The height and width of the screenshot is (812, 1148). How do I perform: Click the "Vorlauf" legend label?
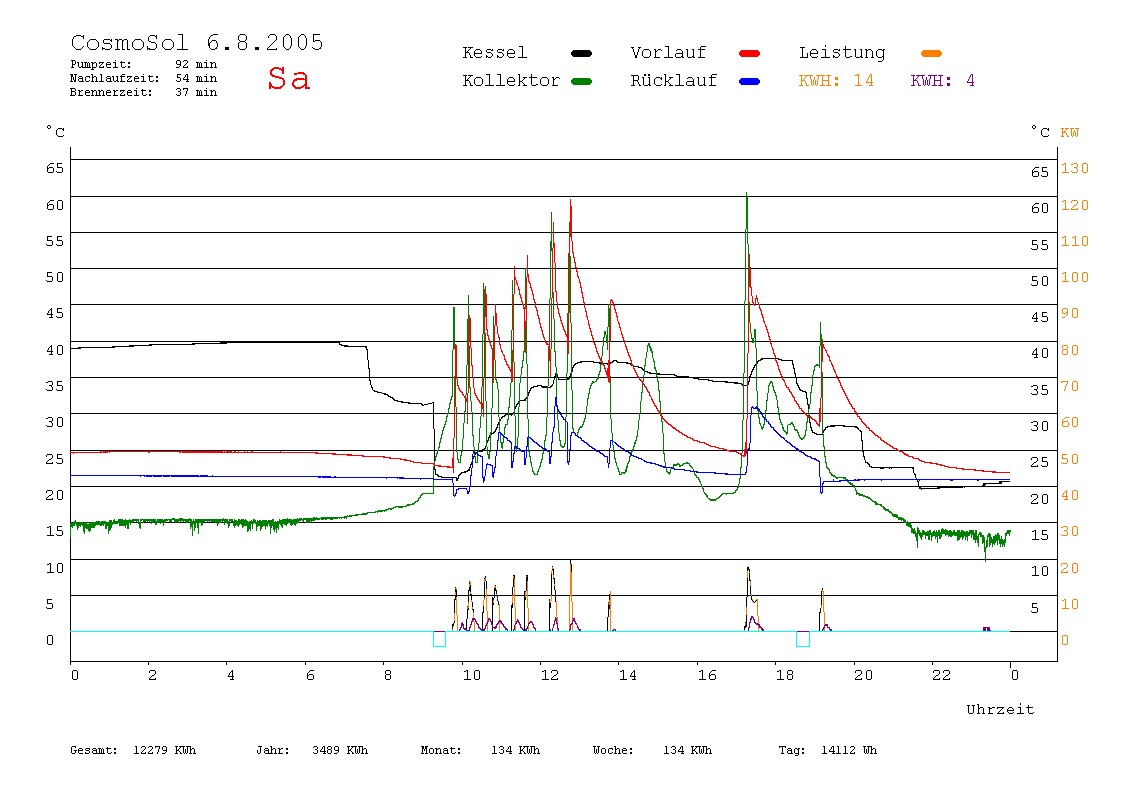click(668, 53)
